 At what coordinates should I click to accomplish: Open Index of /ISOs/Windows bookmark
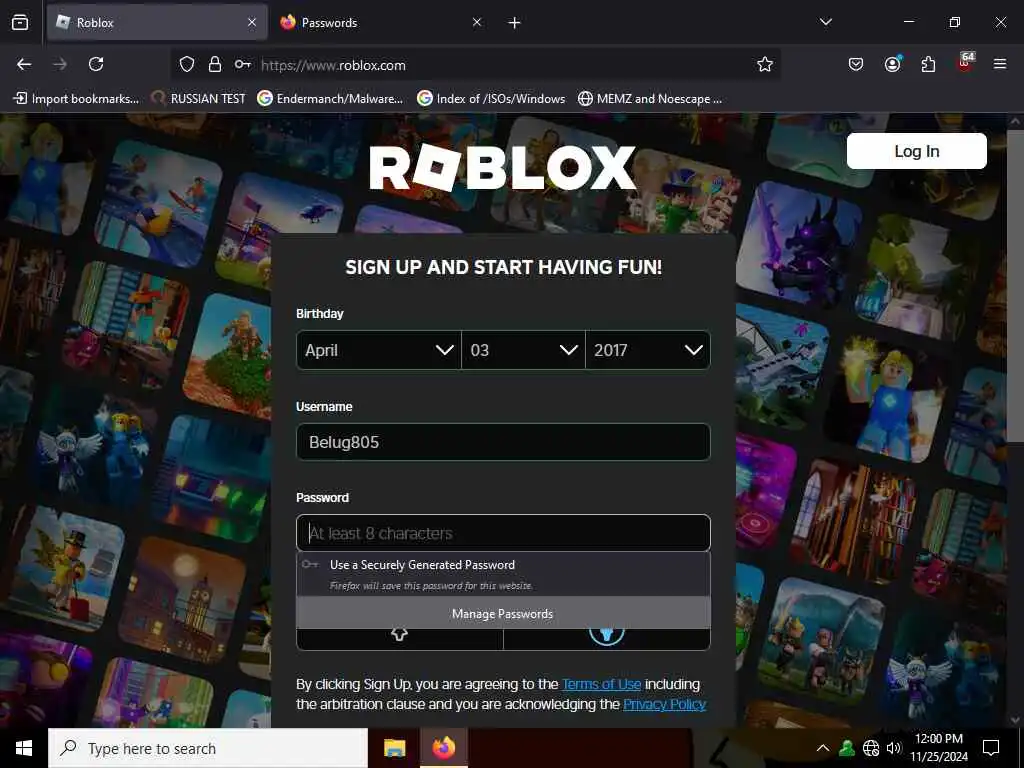click(x=491, y=99)
